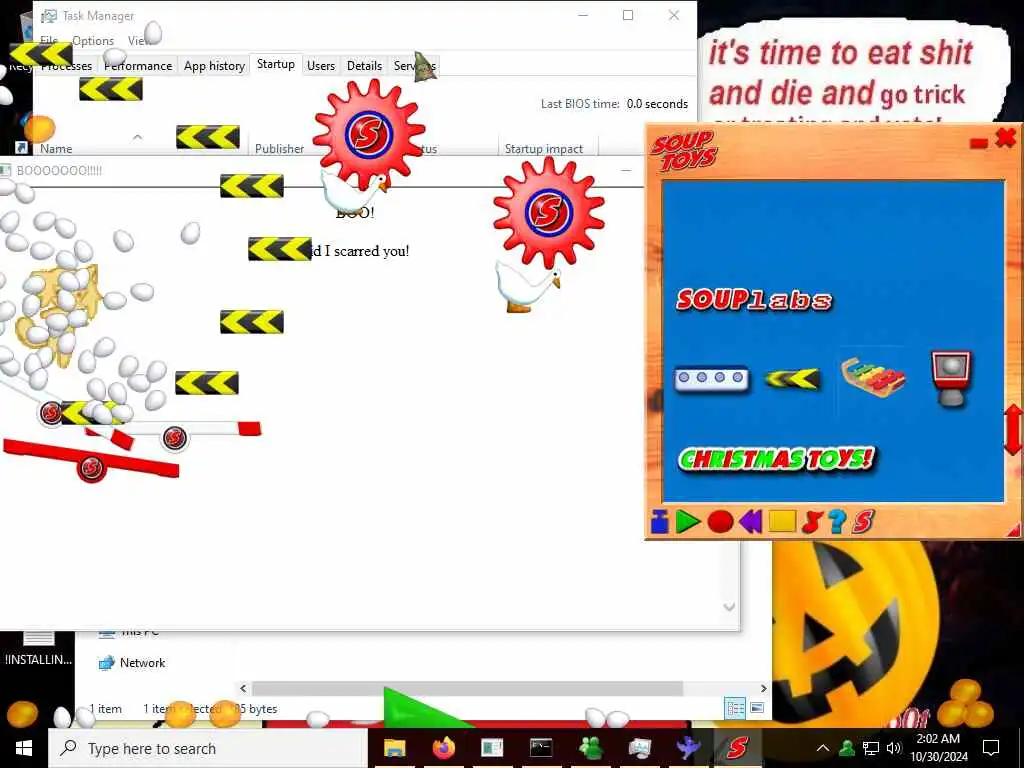Select the chevron arrow toy in toy panel
Screen dimensions: 1024x768
tap(792, 379)
